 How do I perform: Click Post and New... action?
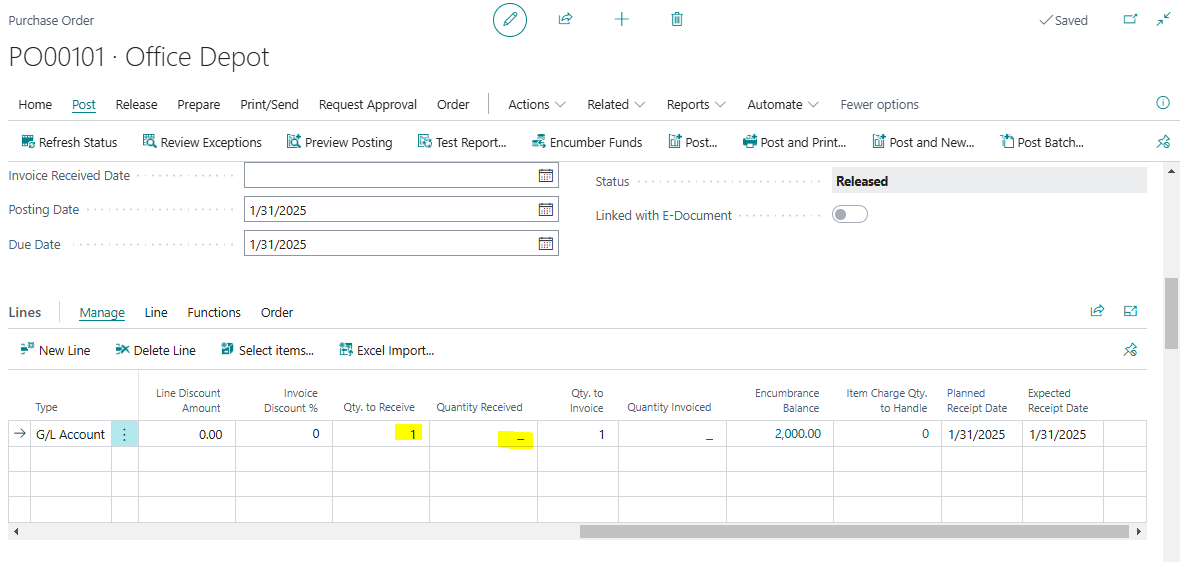[923, 142]
